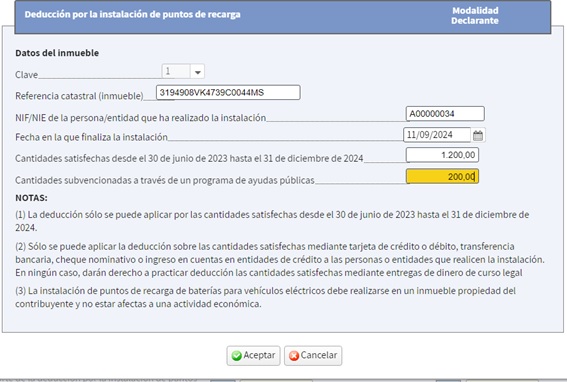Expand the Clave dropdown arrow
567x382 pixels.
click(x=197, y=72)
